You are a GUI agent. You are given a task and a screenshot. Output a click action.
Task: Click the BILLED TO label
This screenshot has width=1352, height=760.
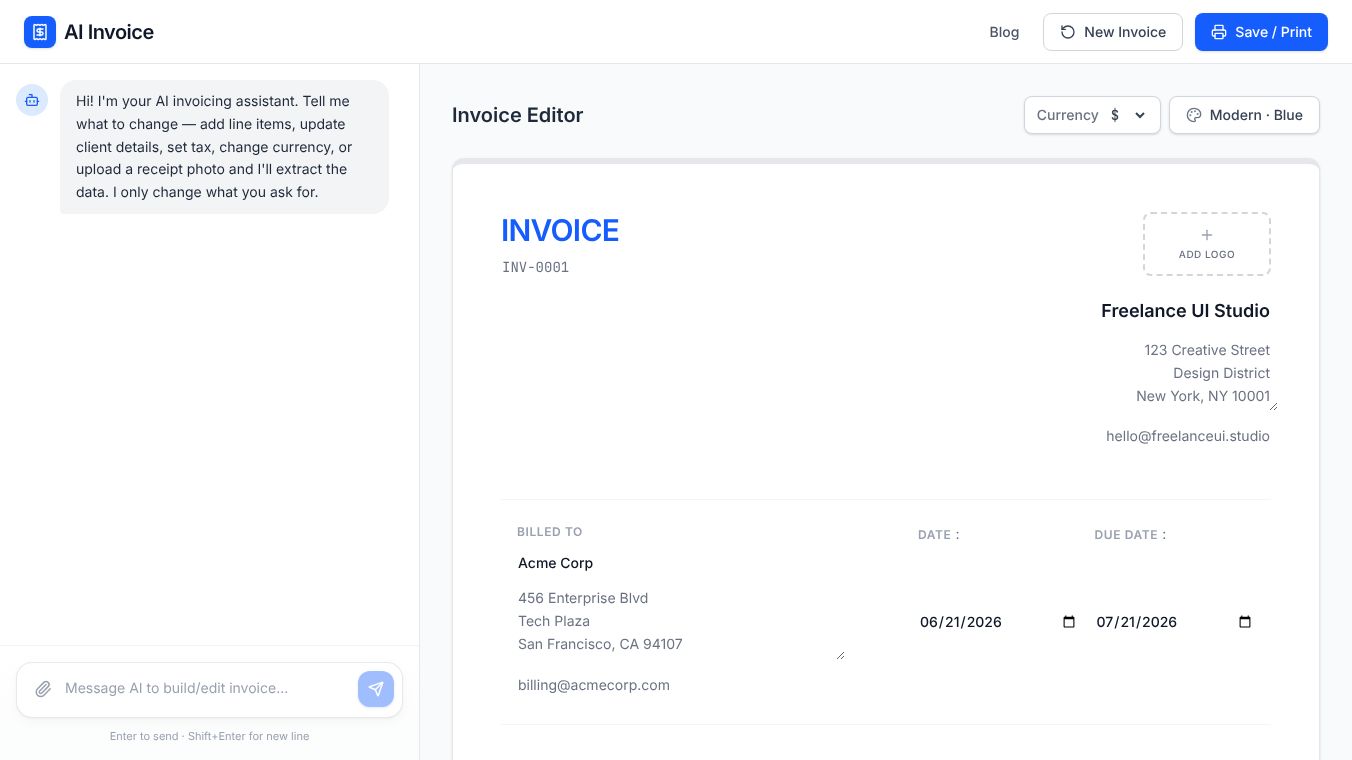point(550,532)
